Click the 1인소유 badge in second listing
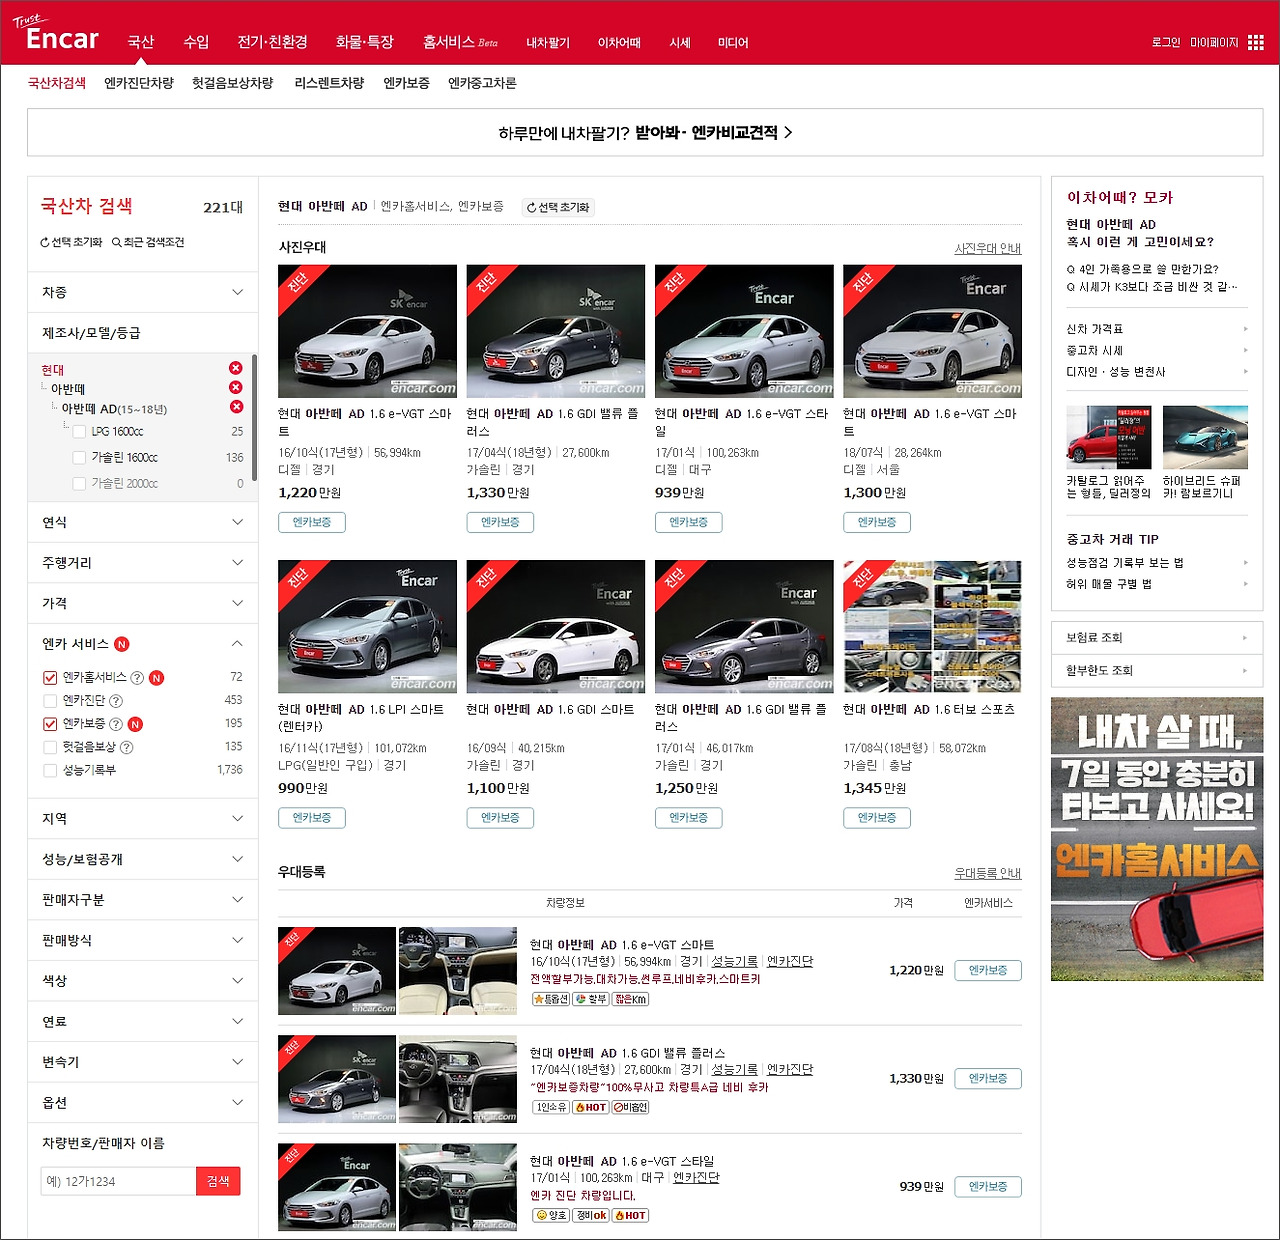 coord(551,1107)
